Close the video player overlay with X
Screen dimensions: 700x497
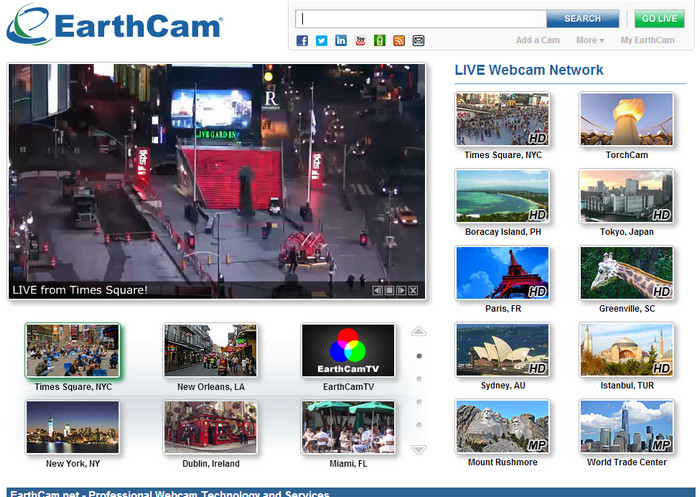pos(413,290)
